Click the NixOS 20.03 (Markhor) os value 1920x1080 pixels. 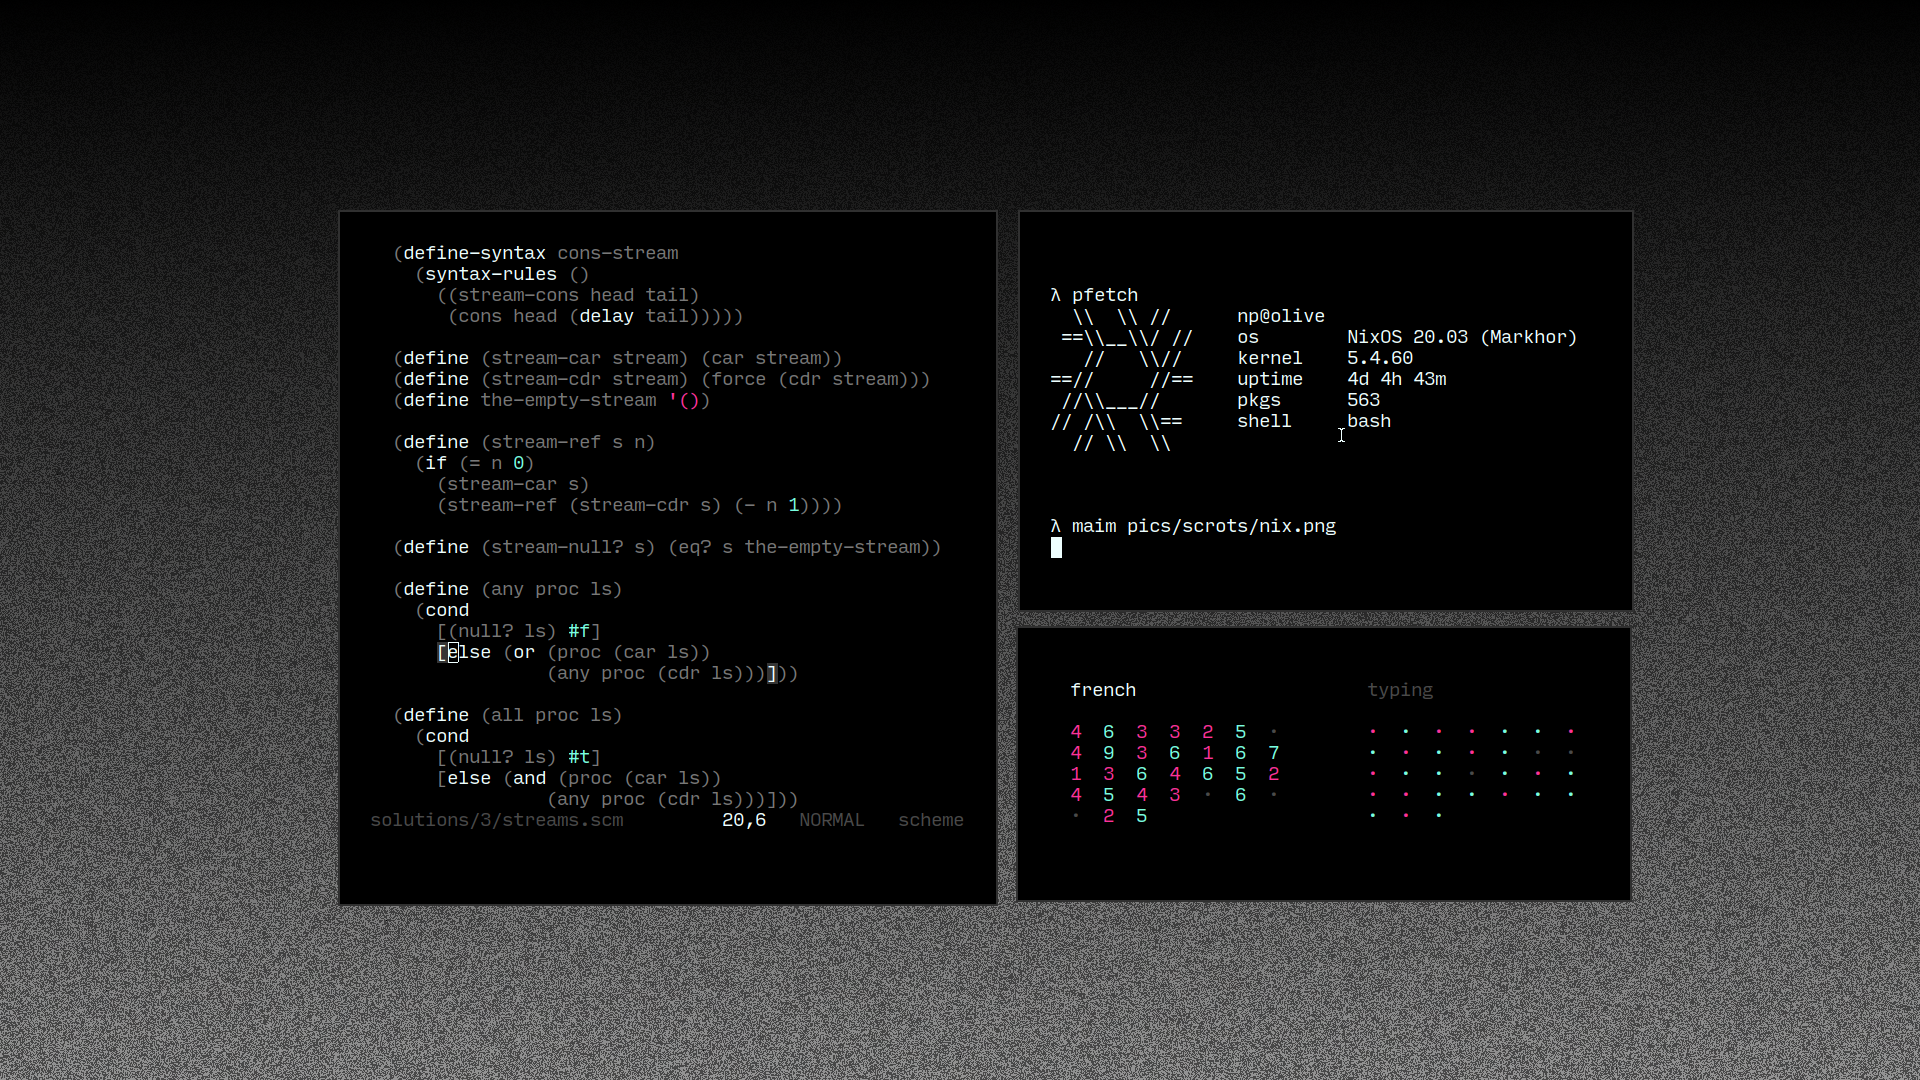pyautogui.click(x=1462, y=337)
